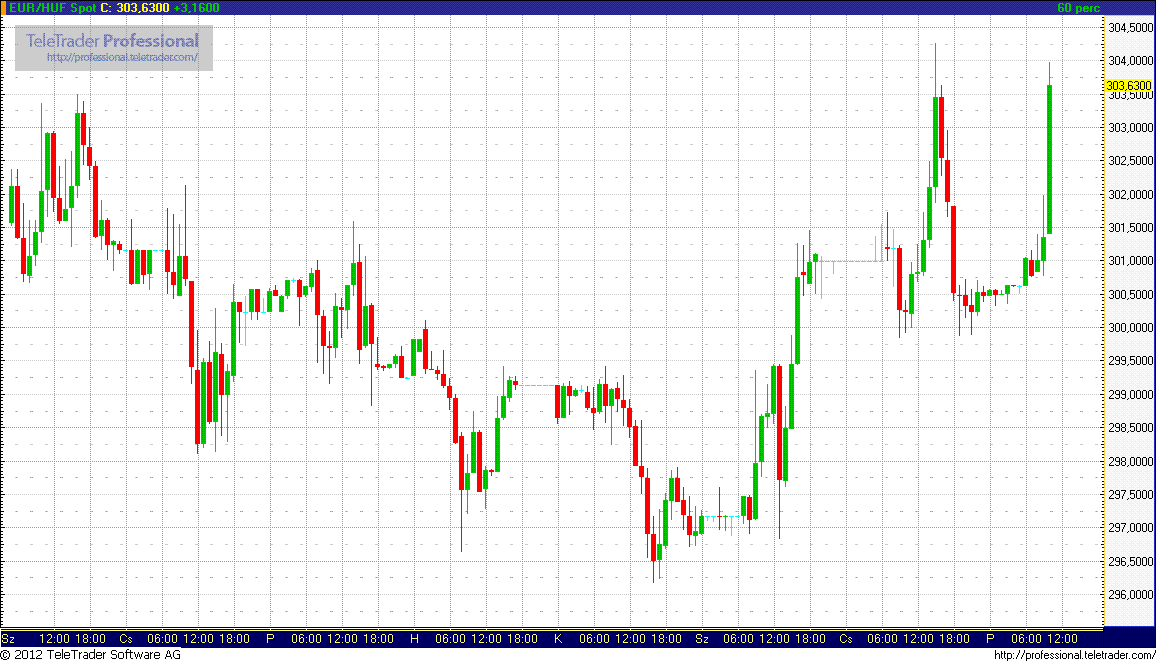Screen dimensions: 1156x664
Task: Click the yellow current price tag 303,6300
Action: point(1129,85)
